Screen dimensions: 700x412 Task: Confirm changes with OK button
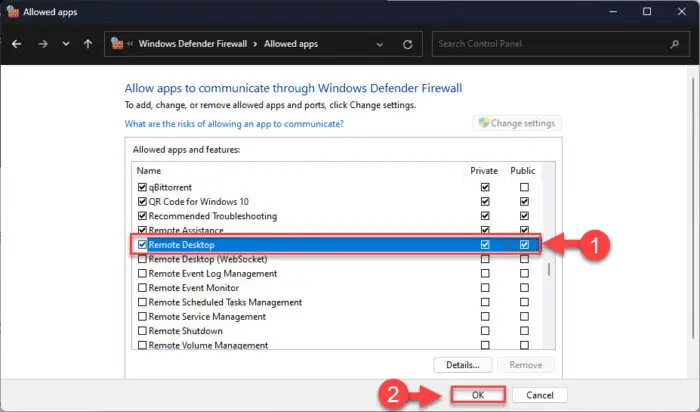478,395
